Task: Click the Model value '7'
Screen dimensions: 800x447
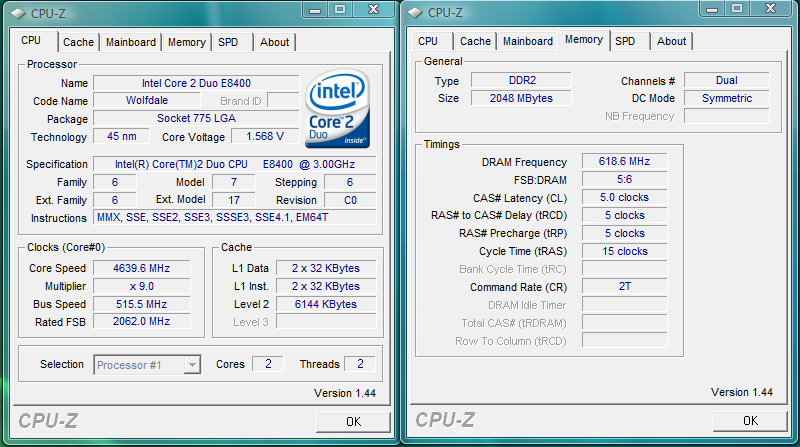Action: pos(234,182)
